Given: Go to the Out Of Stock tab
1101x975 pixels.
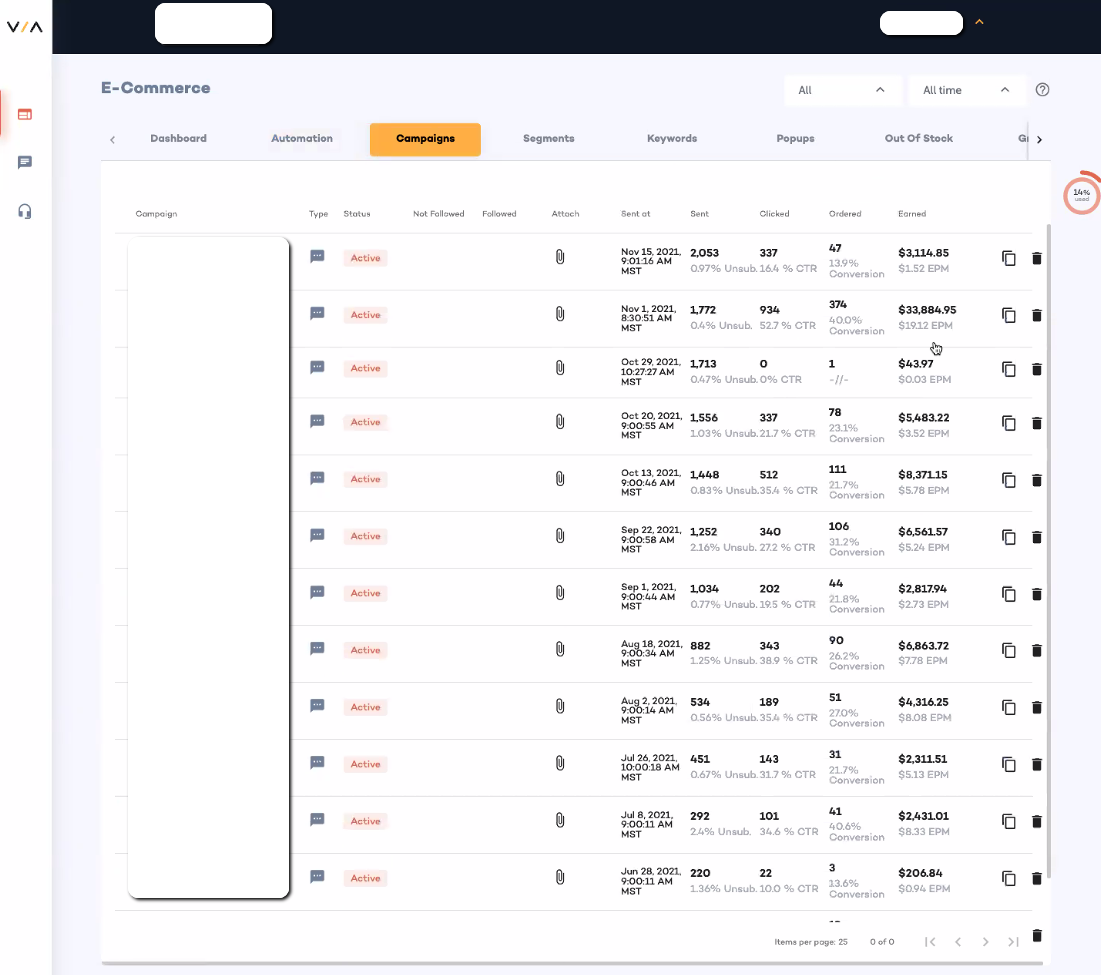Looking at the screenshot, I should (x=918, y=139).
